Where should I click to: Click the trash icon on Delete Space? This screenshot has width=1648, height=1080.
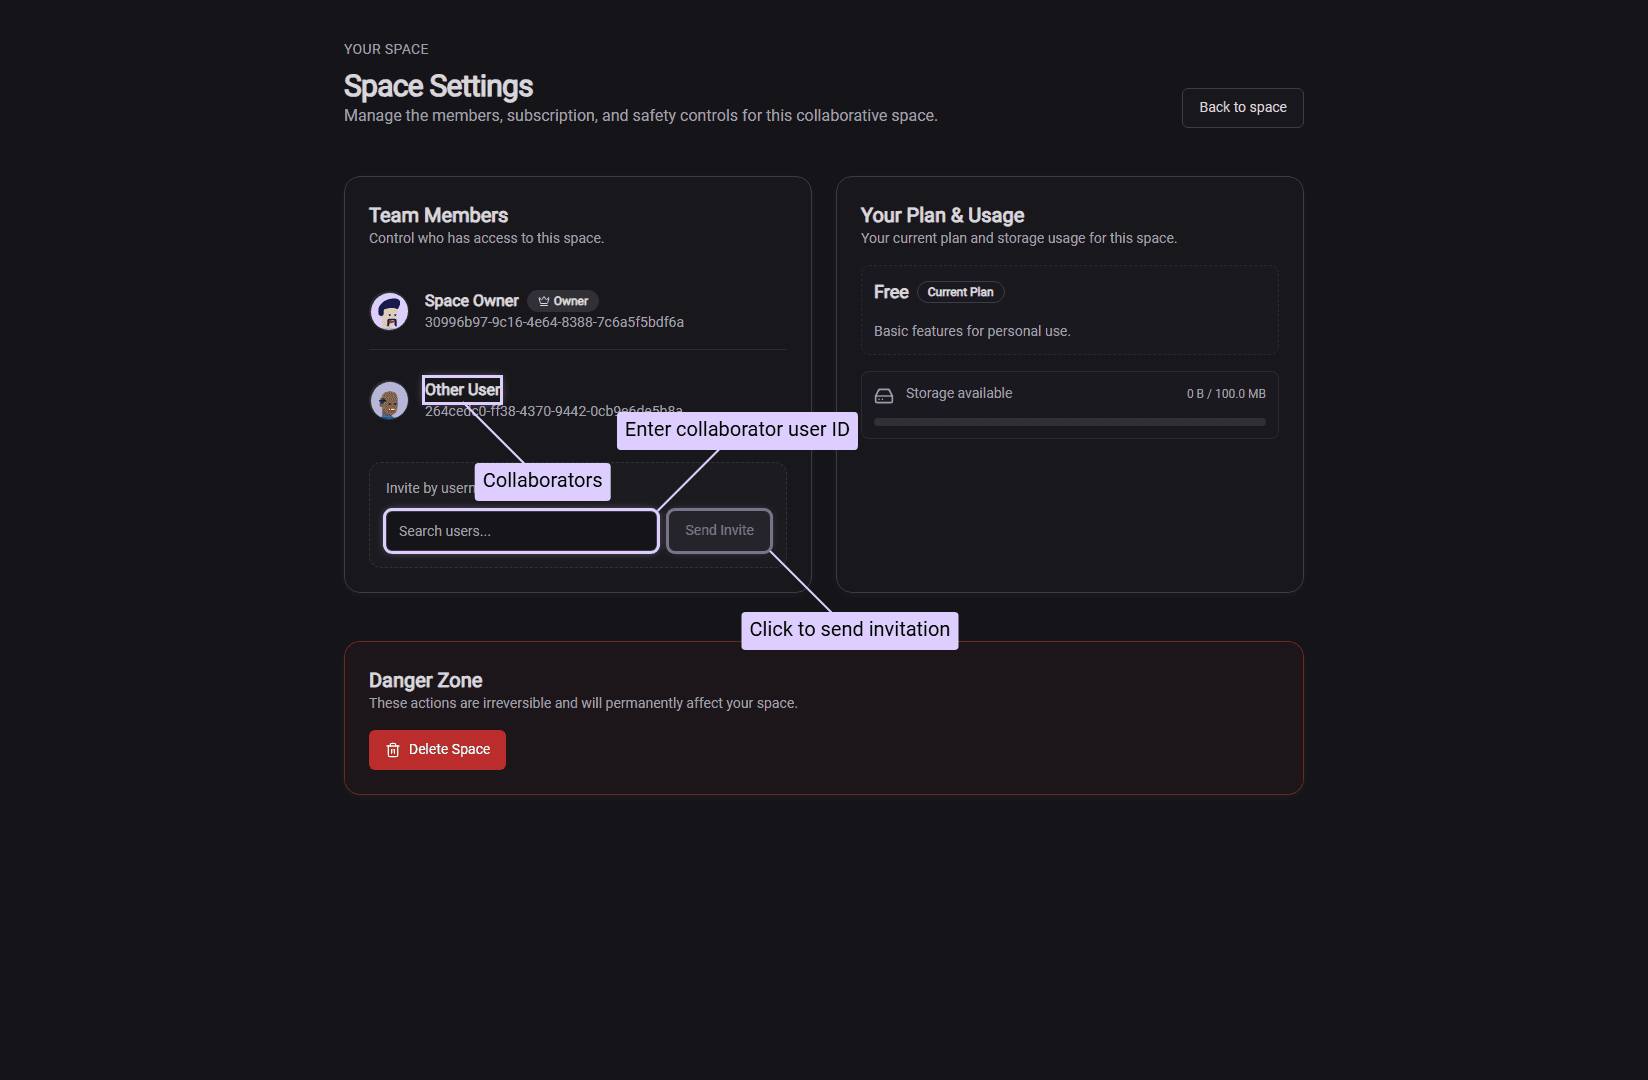click(393, 750)
